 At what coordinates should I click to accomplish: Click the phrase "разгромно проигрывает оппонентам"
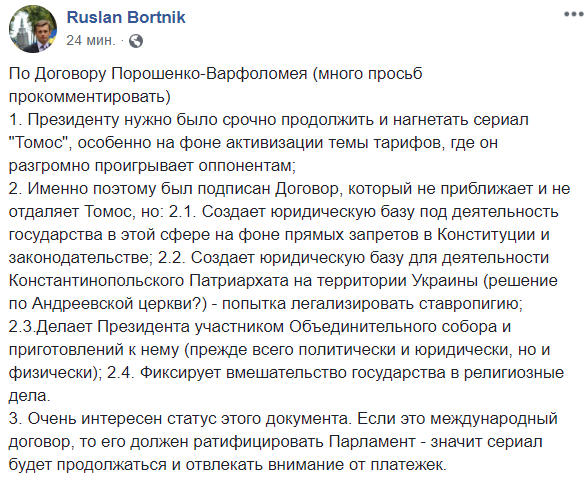150,165
